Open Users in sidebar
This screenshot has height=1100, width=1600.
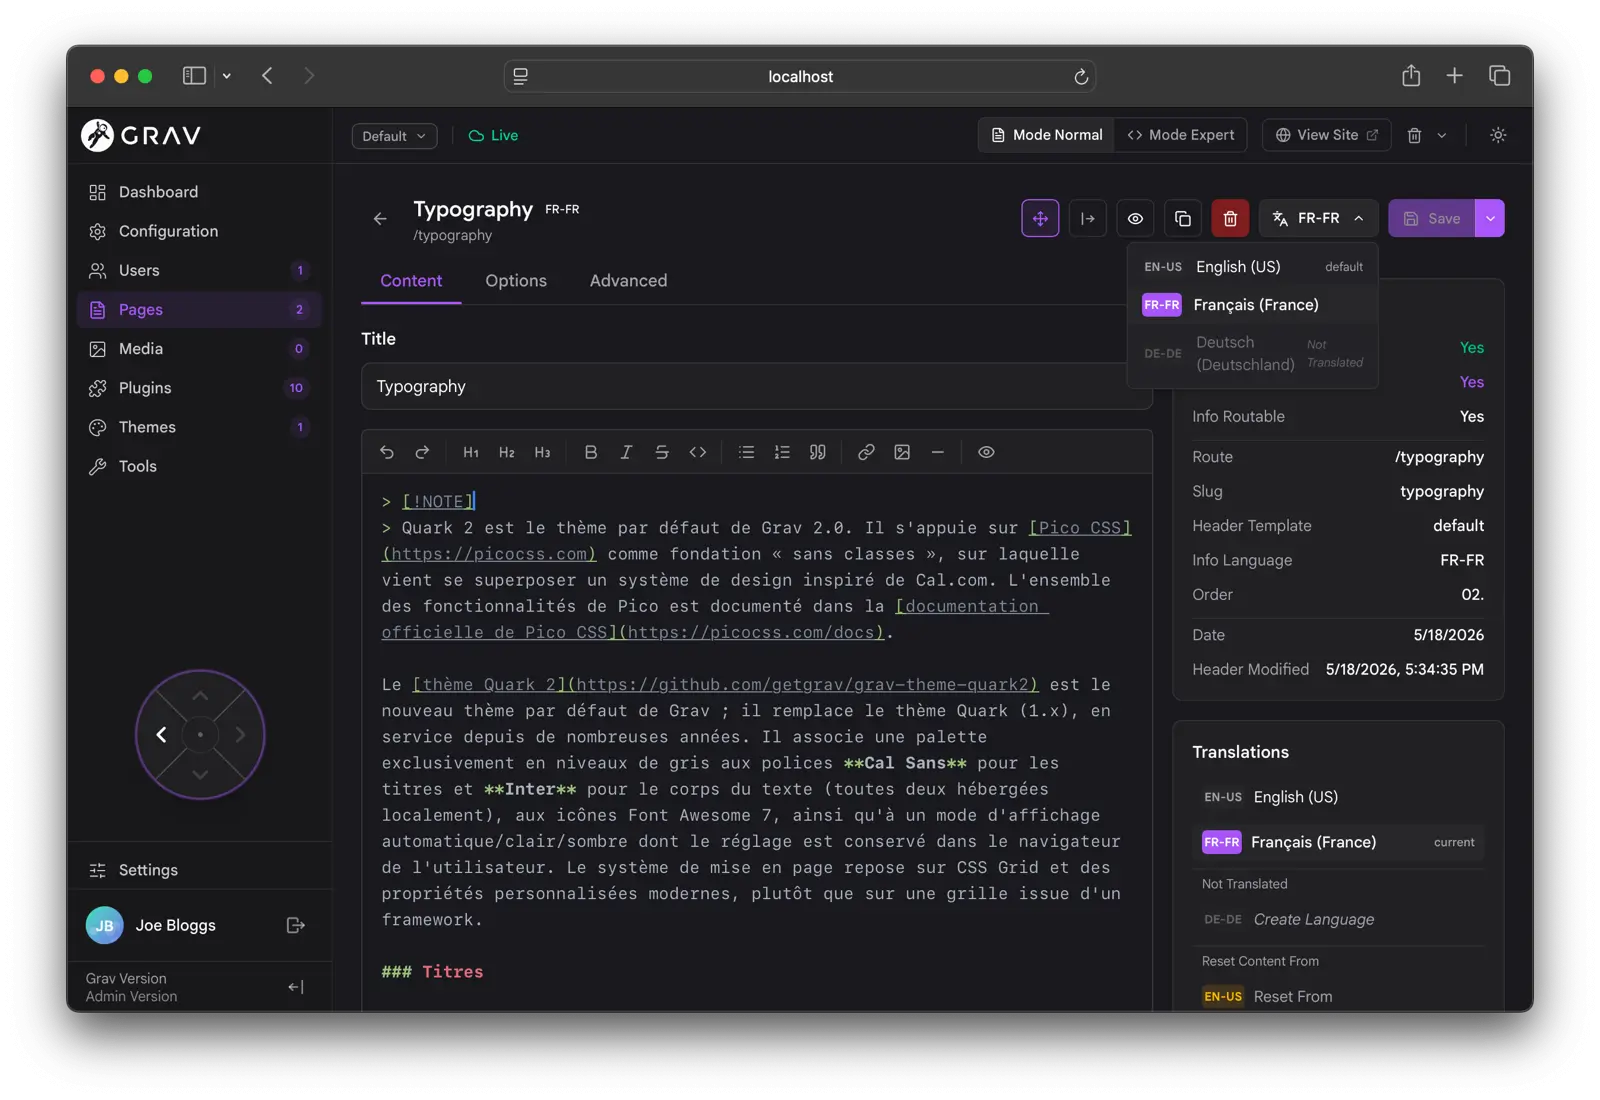point(199,270)
